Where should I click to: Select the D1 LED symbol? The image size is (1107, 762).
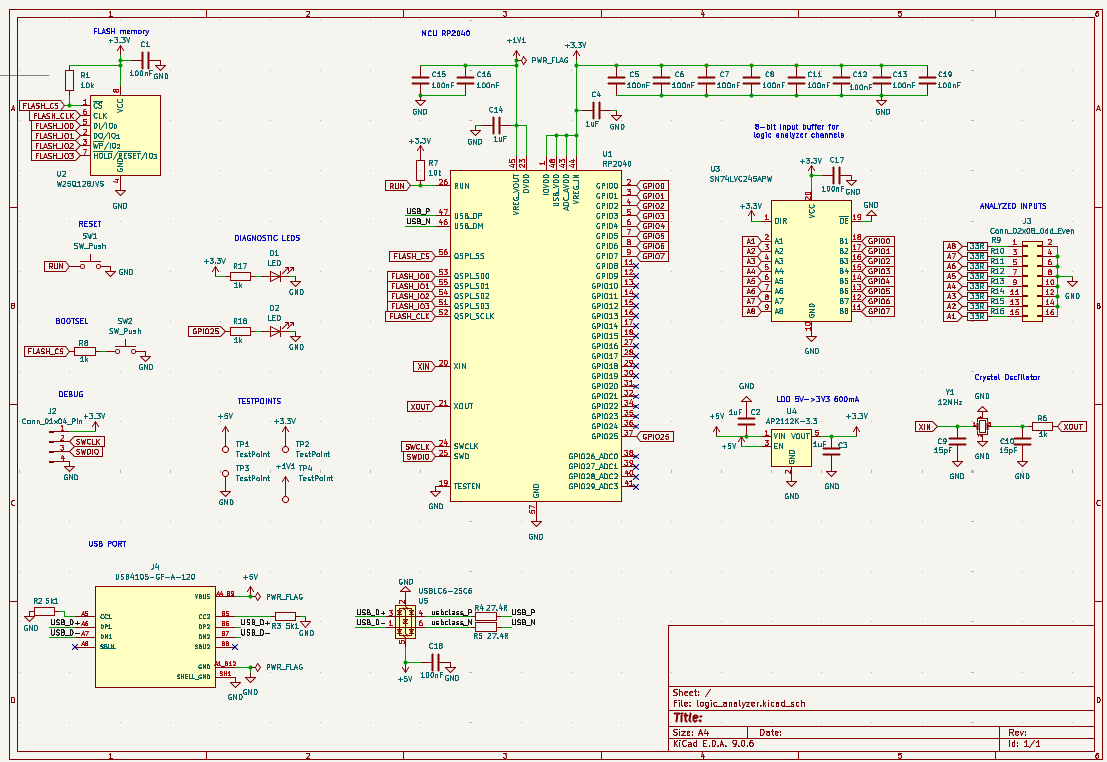[x=277, y=277]
